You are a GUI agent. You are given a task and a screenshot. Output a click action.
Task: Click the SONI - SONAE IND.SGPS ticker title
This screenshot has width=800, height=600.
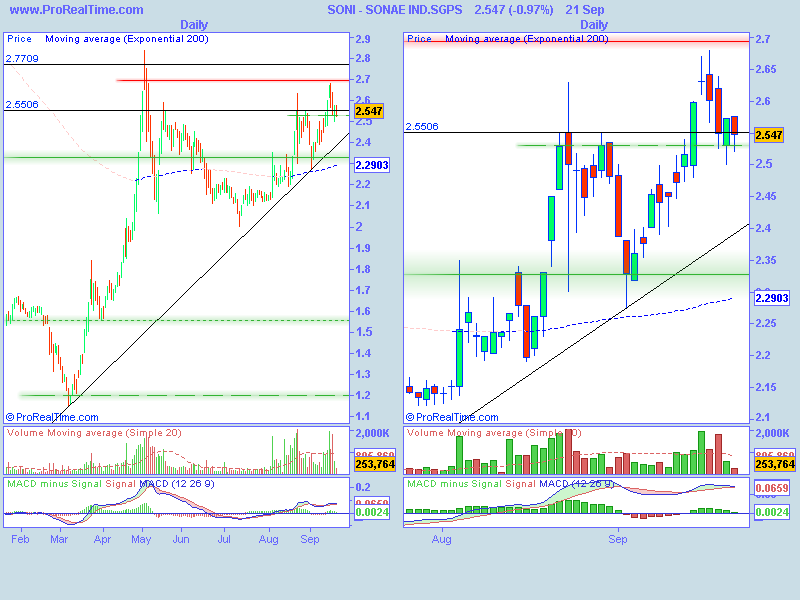[x=394, y=10]
